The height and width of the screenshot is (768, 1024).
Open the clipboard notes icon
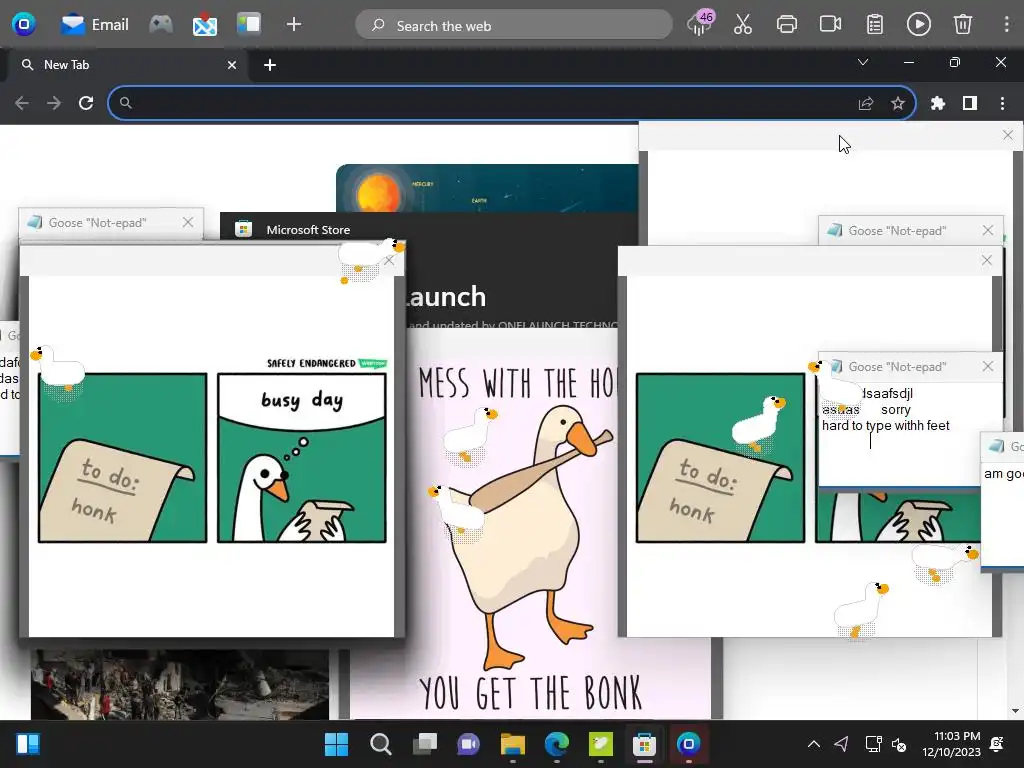(x=874, y=25)
